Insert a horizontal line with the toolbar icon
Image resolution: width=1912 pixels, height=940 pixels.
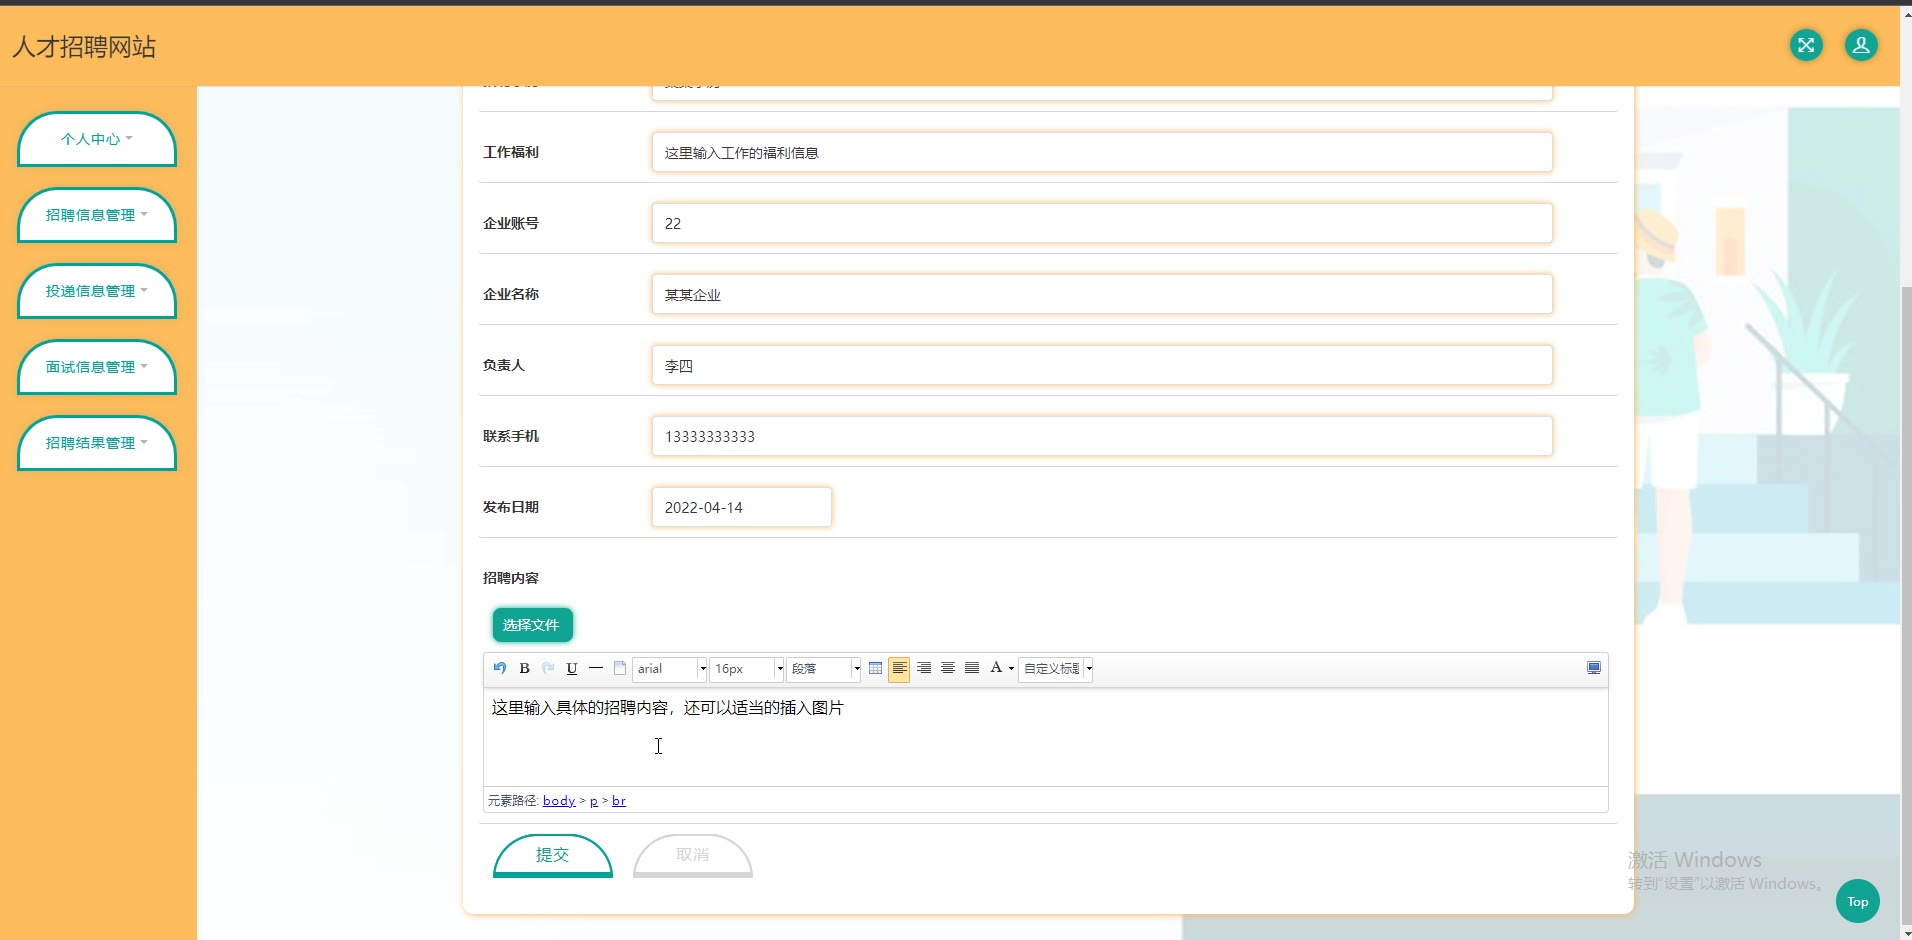click(596, 668)
